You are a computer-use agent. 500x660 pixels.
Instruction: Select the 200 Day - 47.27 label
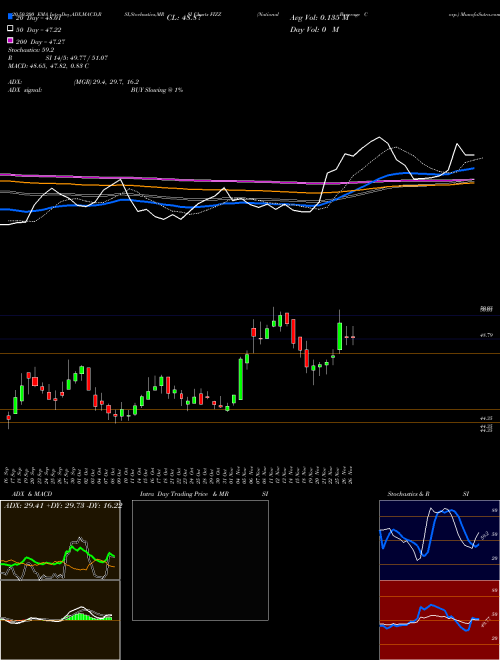(x=40, y=42)
